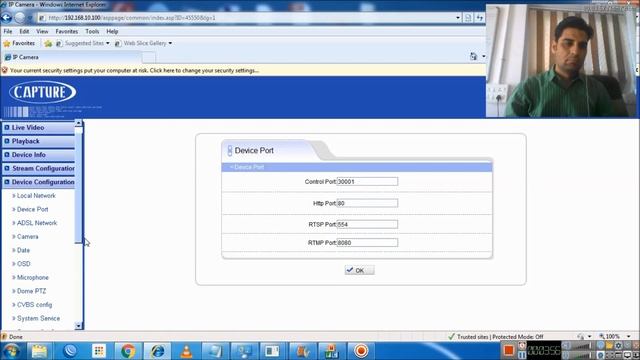Open the Home button dropdown arrow
This screenshot has width=640, height=360.
(484, 57)
